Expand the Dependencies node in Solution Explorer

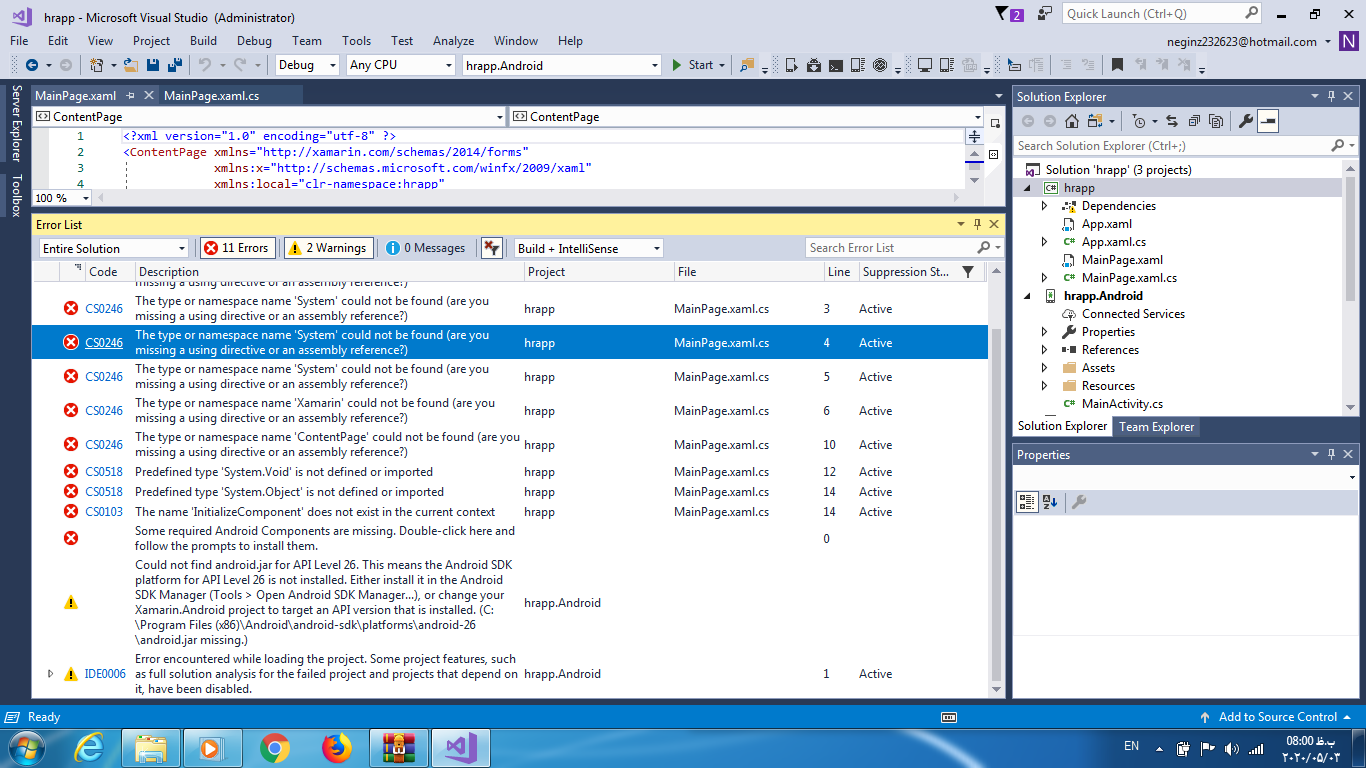tap(1045, 206)
